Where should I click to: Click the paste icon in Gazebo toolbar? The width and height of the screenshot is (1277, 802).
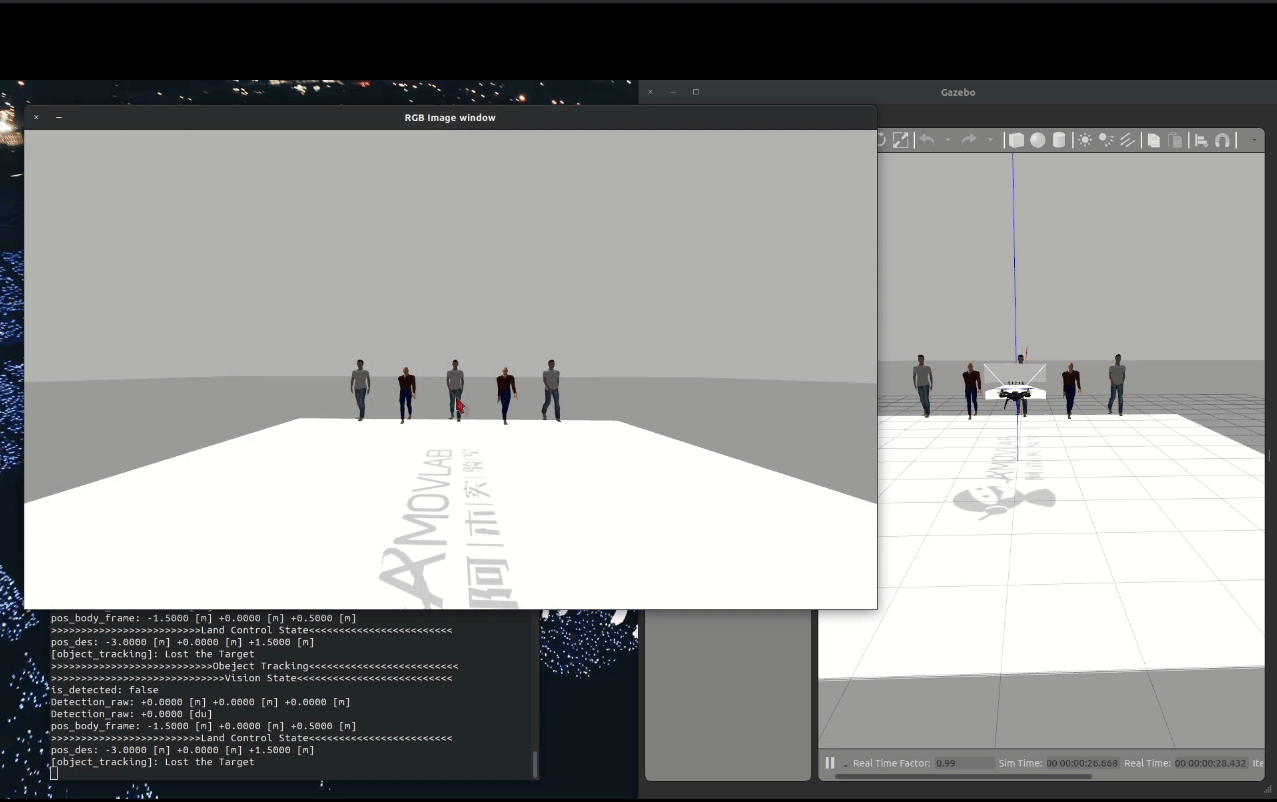(1176, 140)
